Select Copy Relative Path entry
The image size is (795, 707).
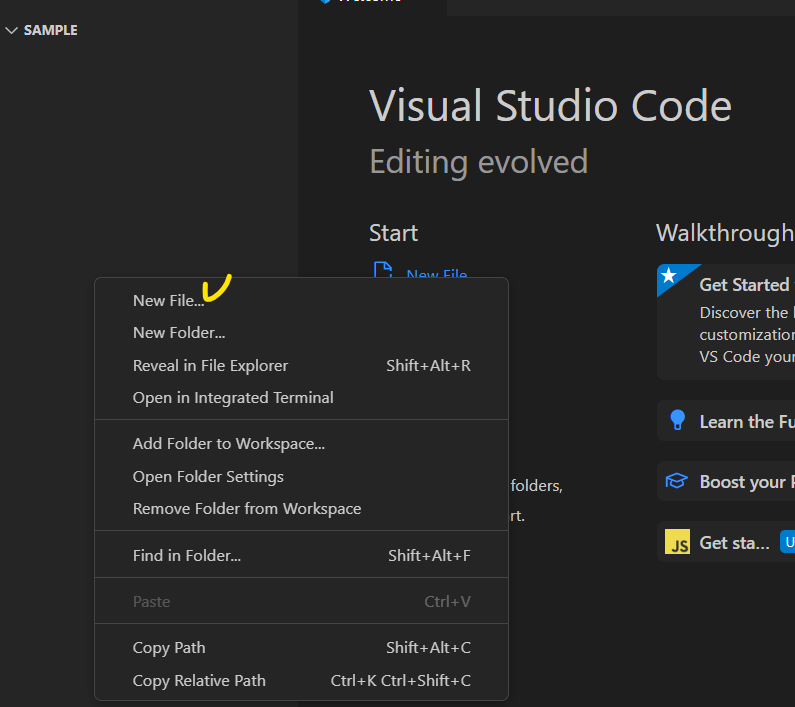point(301,680)
